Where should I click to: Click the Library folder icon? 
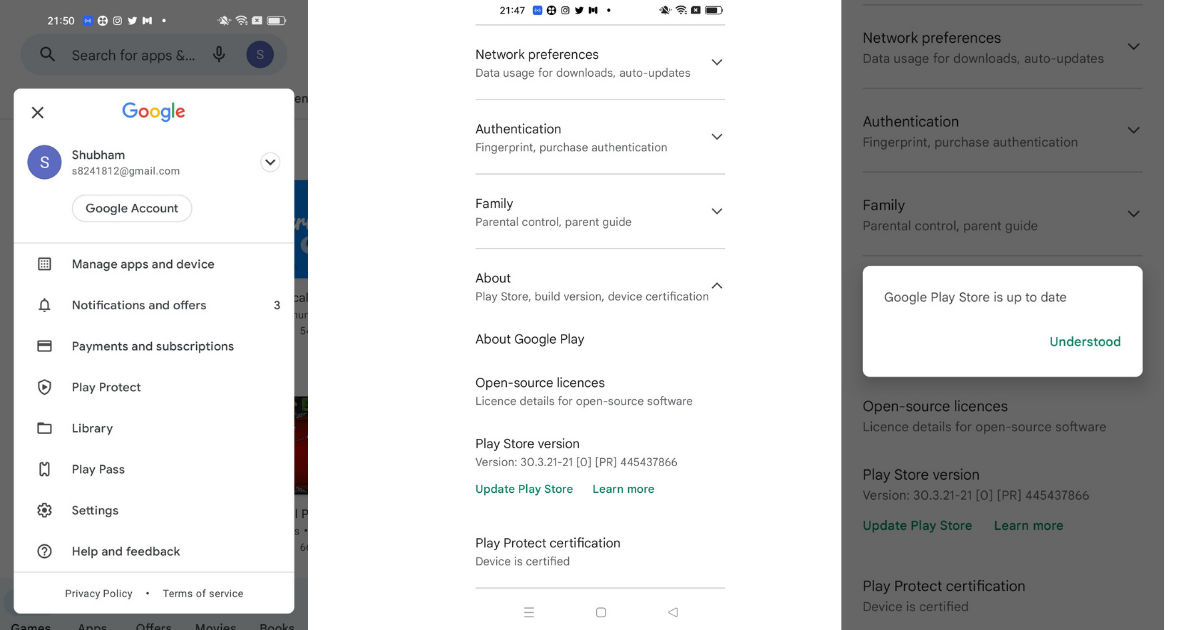44,428
